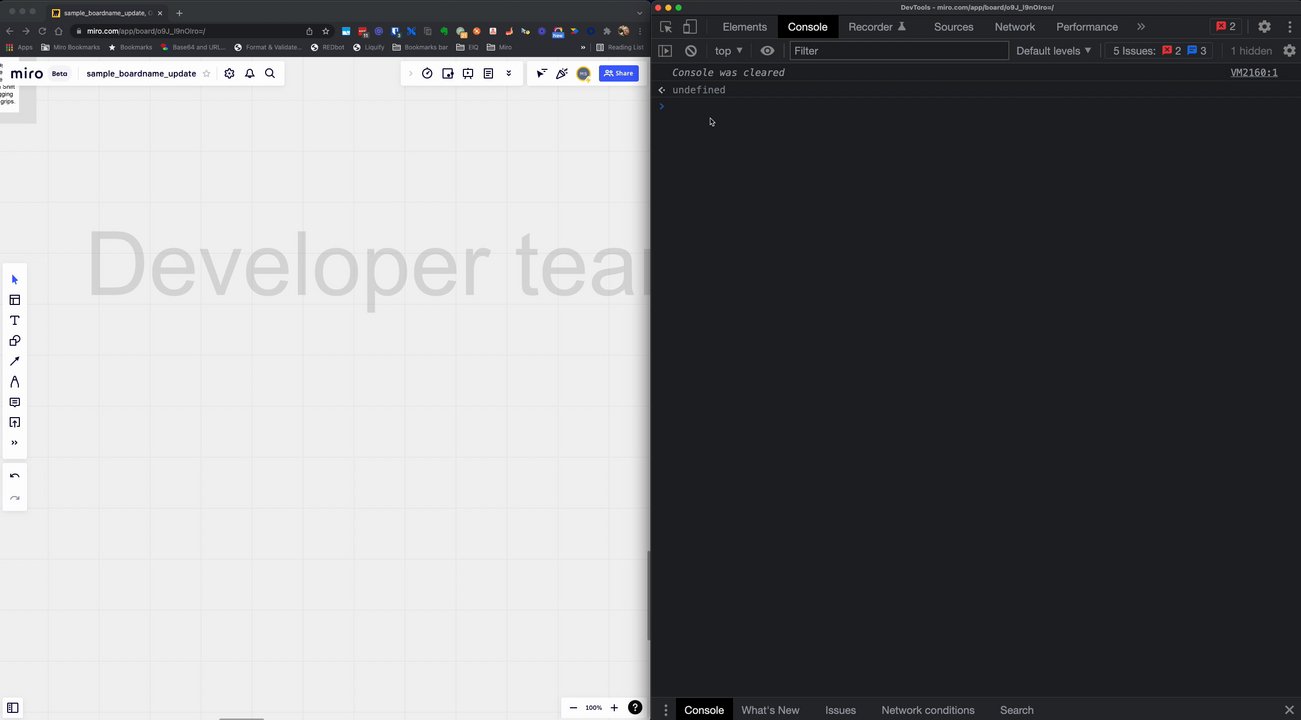Select the Pen tool in Miro
Image resolution: width=1301 pixels, height=720 pixels.
click(14, 382)
